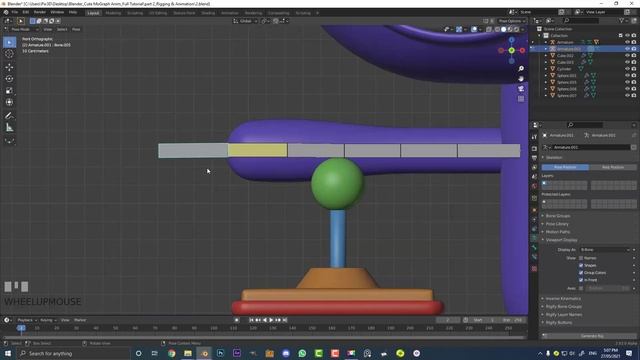This screenshot has width=640, height=360.
Task: Toggle Group Colors checkbox
Action: (x=581, y=273)
